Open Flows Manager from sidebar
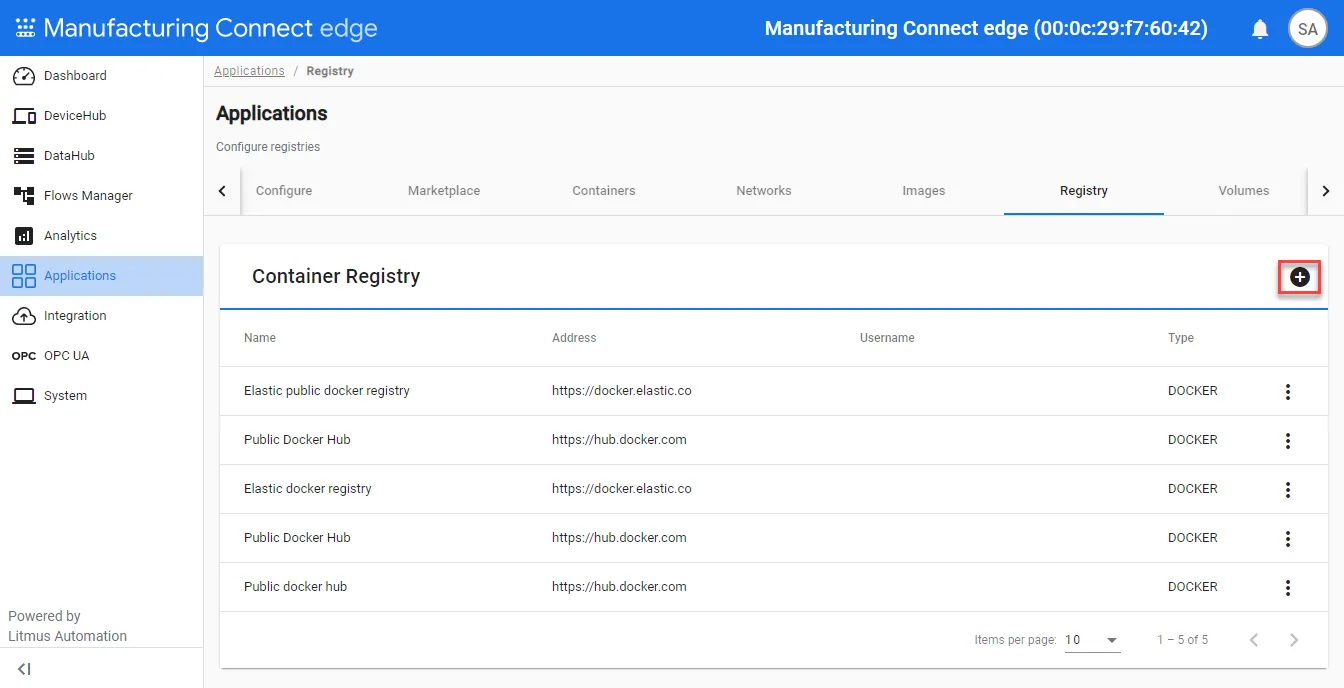The image size is (1344, 688). click(101, 196)
